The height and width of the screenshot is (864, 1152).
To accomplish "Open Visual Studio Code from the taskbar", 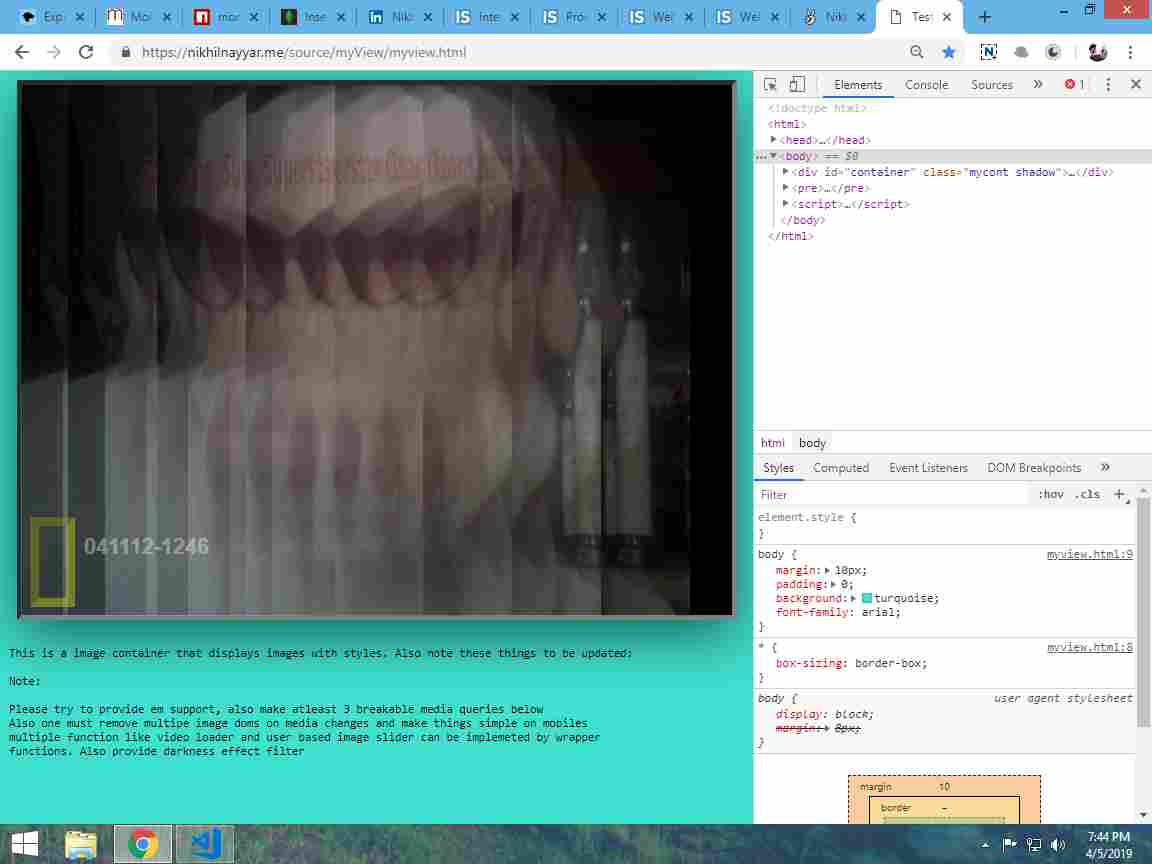I will click(205, 844).
